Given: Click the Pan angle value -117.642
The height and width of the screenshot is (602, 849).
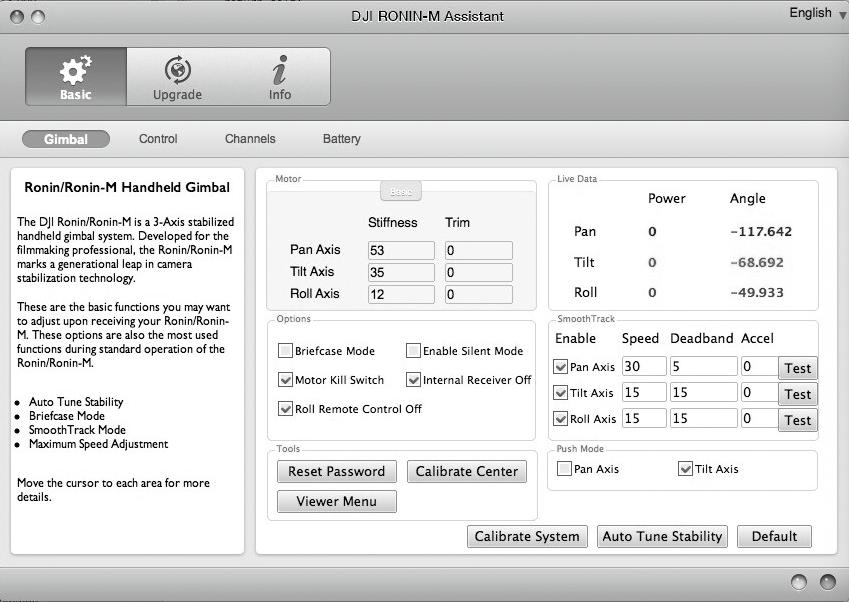Looking at the screenshot, I should (x=761, y=232).
